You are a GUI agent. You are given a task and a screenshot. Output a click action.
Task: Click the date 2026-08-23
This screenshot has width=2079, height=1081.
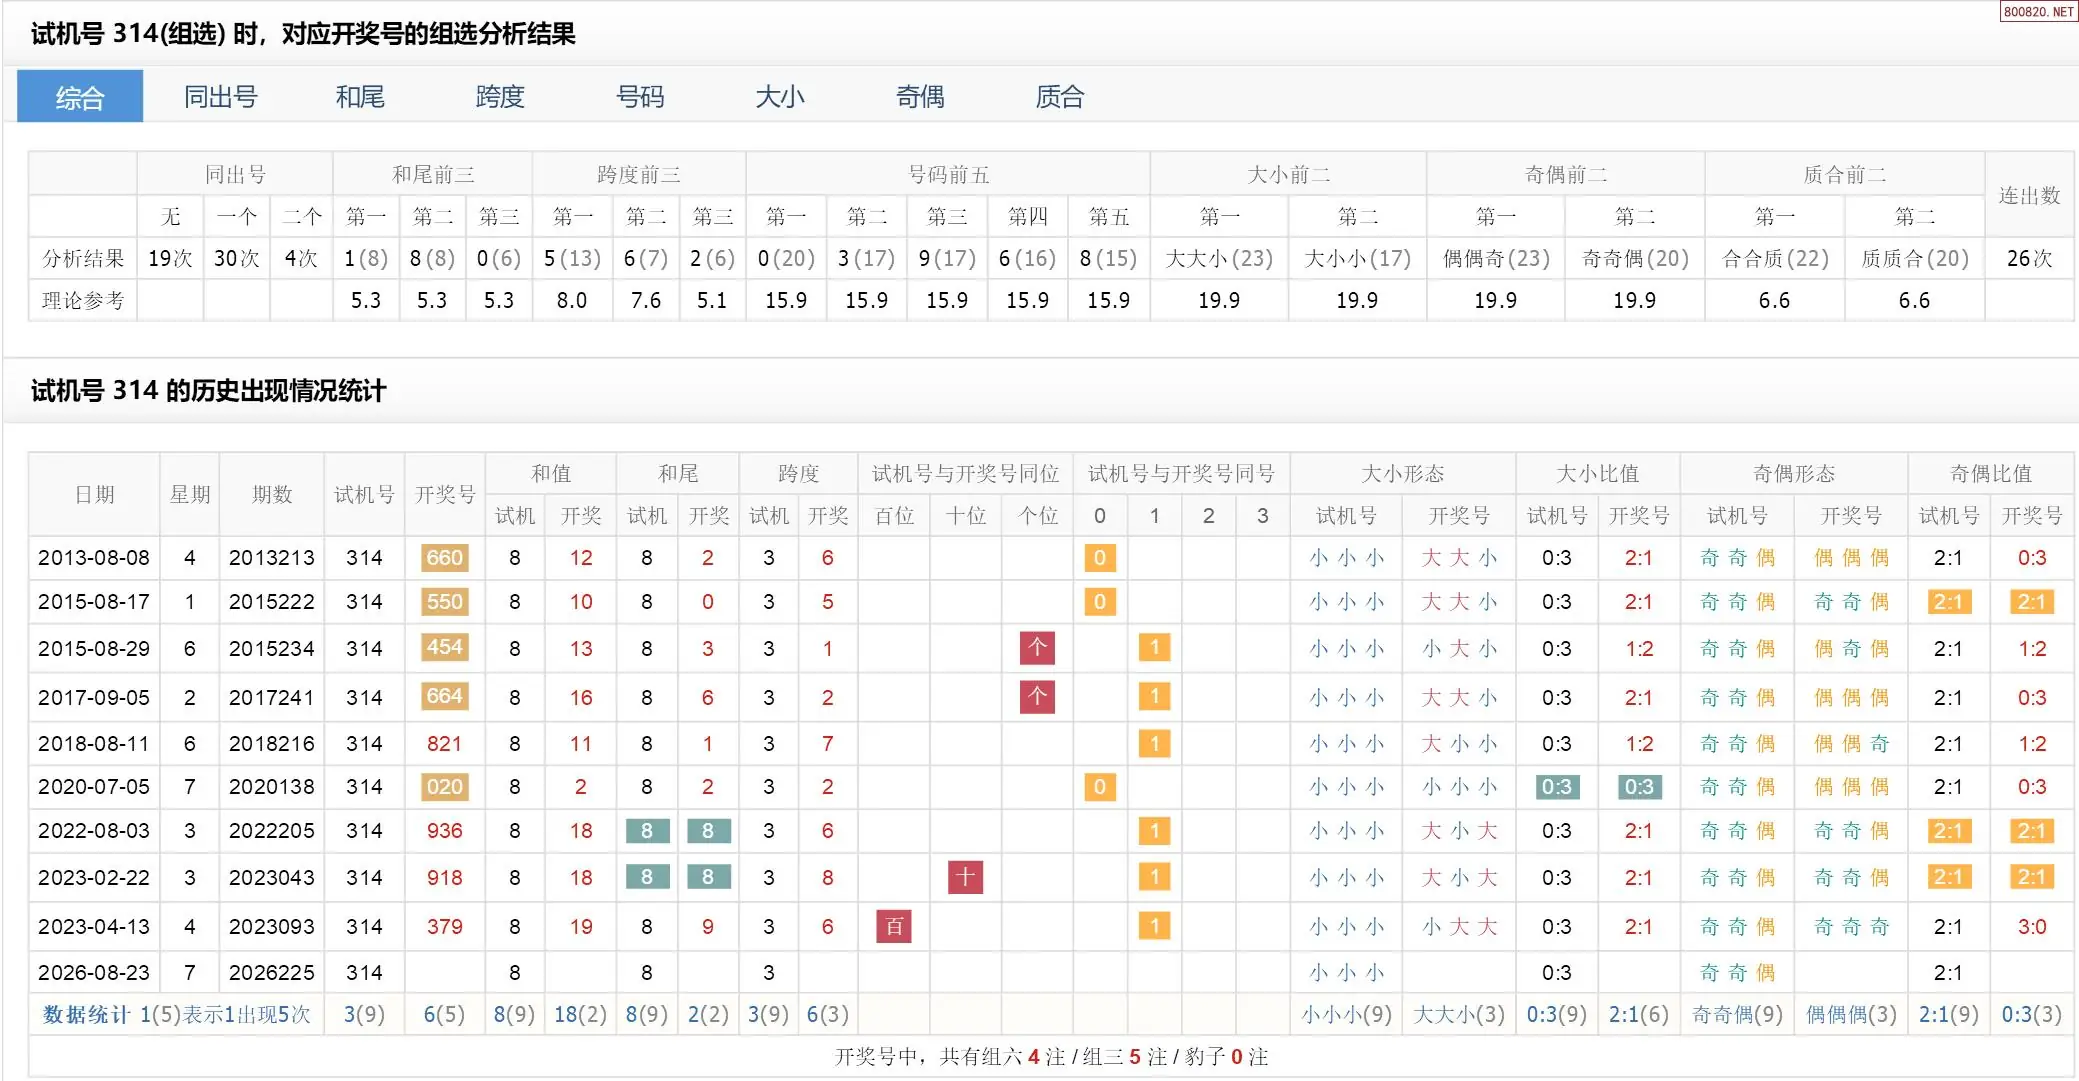94,973
